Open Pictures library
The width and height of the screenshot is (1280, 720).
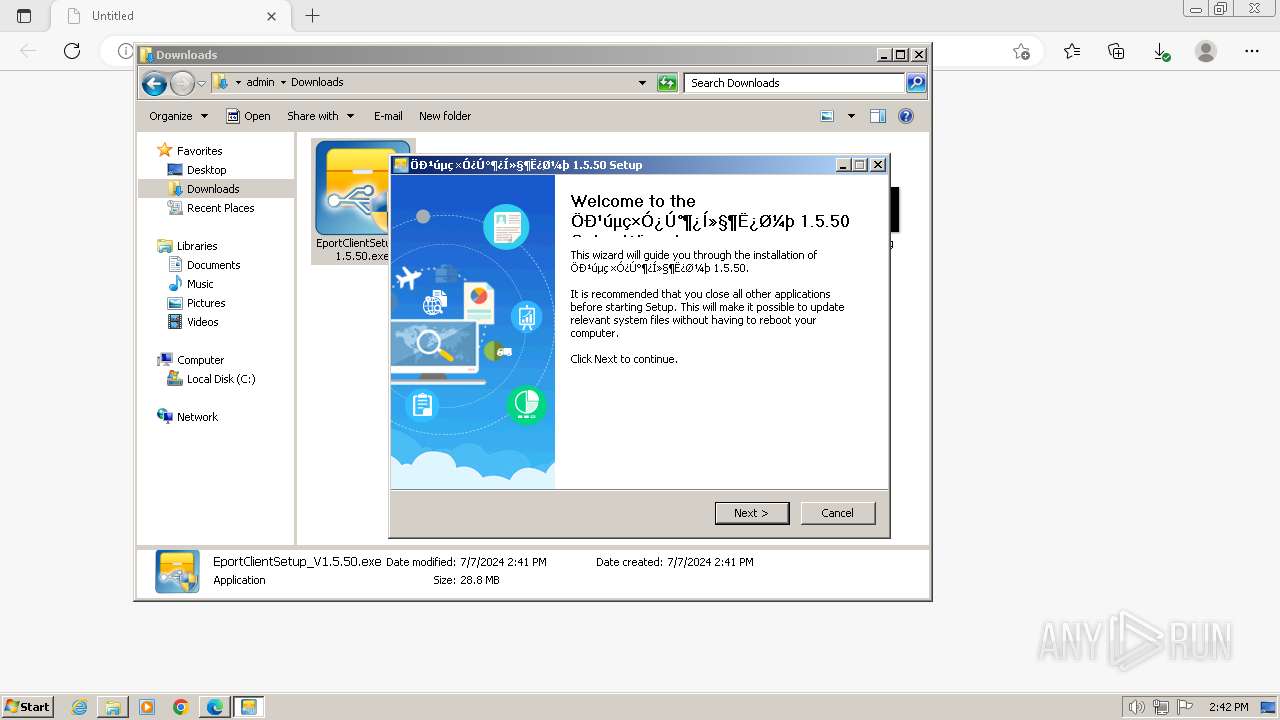(206, 303)
